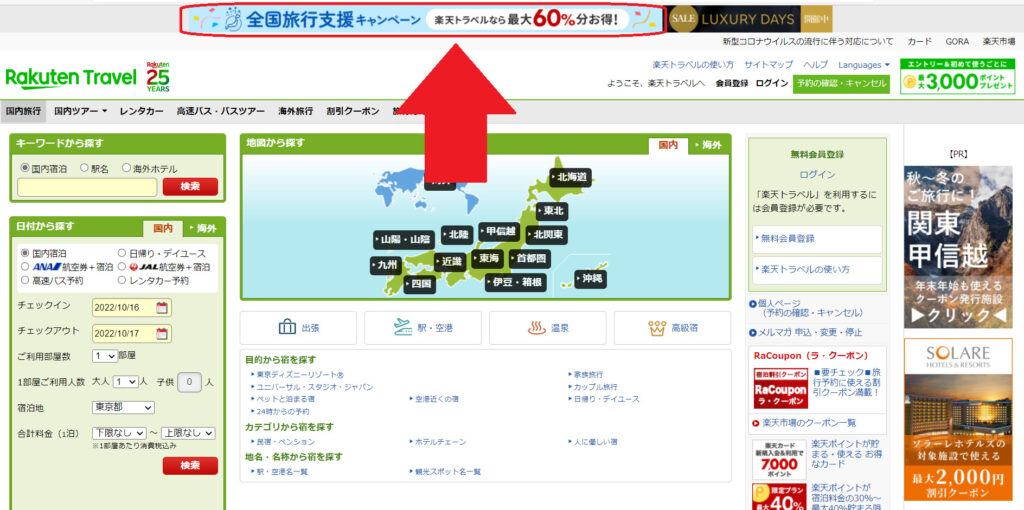Screen dimensions: 1024x510
Task: Select 日帰り・デイユース radio button
Action: point(121,253)
